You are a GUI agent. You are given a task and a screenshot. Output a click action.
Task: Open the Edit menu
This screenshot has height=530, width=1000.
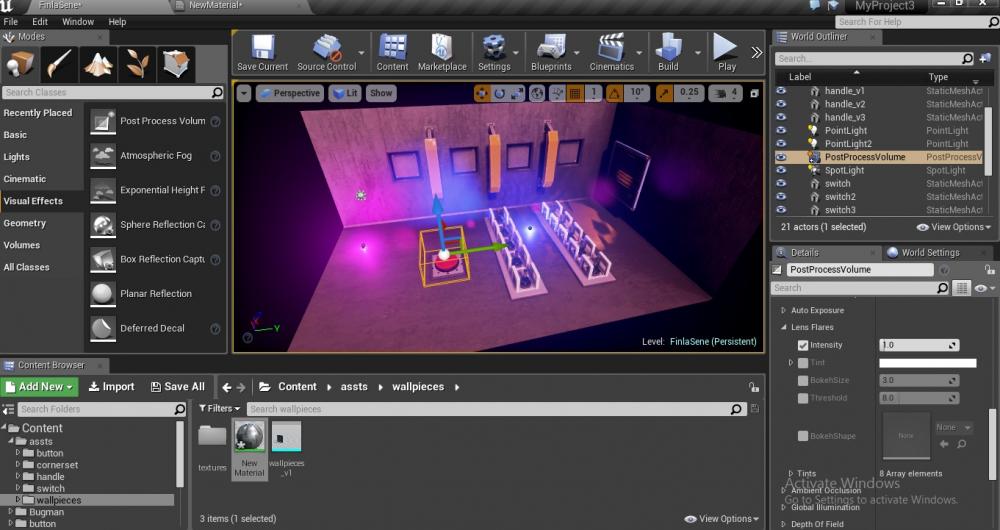coord(40,22)
